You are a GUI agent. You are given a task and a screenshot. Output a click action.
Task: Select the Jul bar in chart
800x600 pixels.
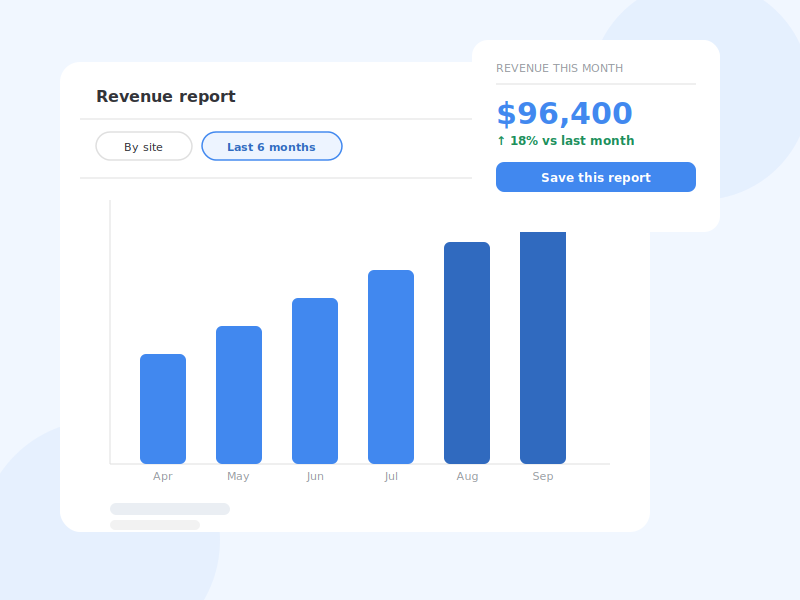[x=391, y=367]
